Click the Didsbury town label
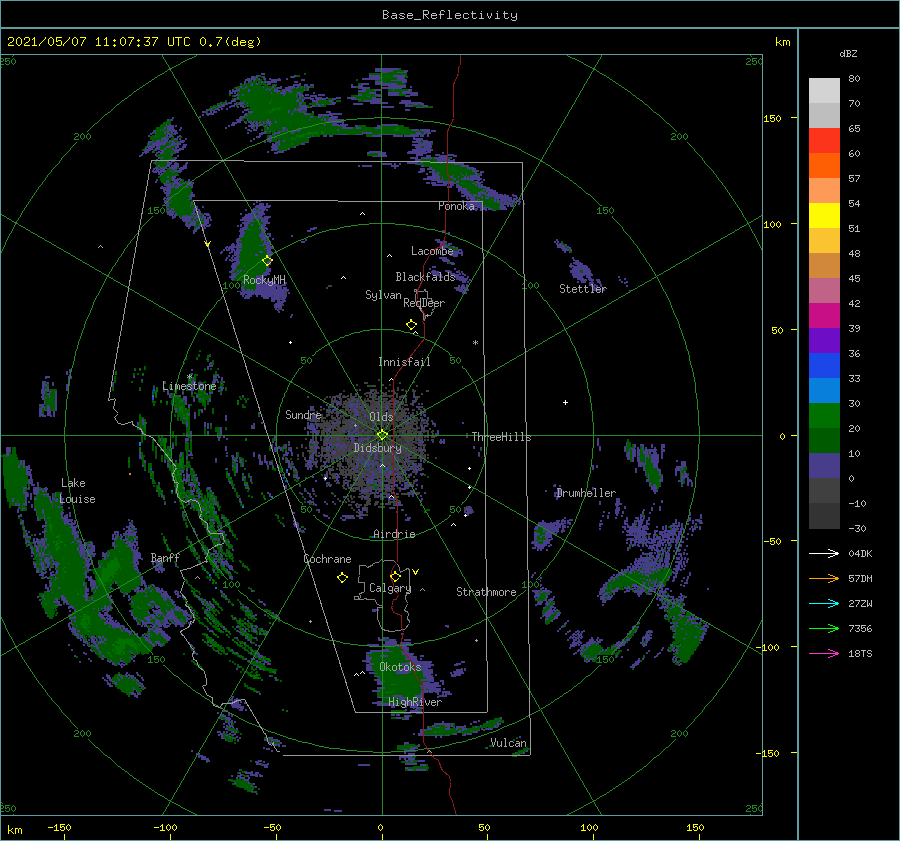The height and width of the screenshot is (841, 900). (x=377, y=448)
